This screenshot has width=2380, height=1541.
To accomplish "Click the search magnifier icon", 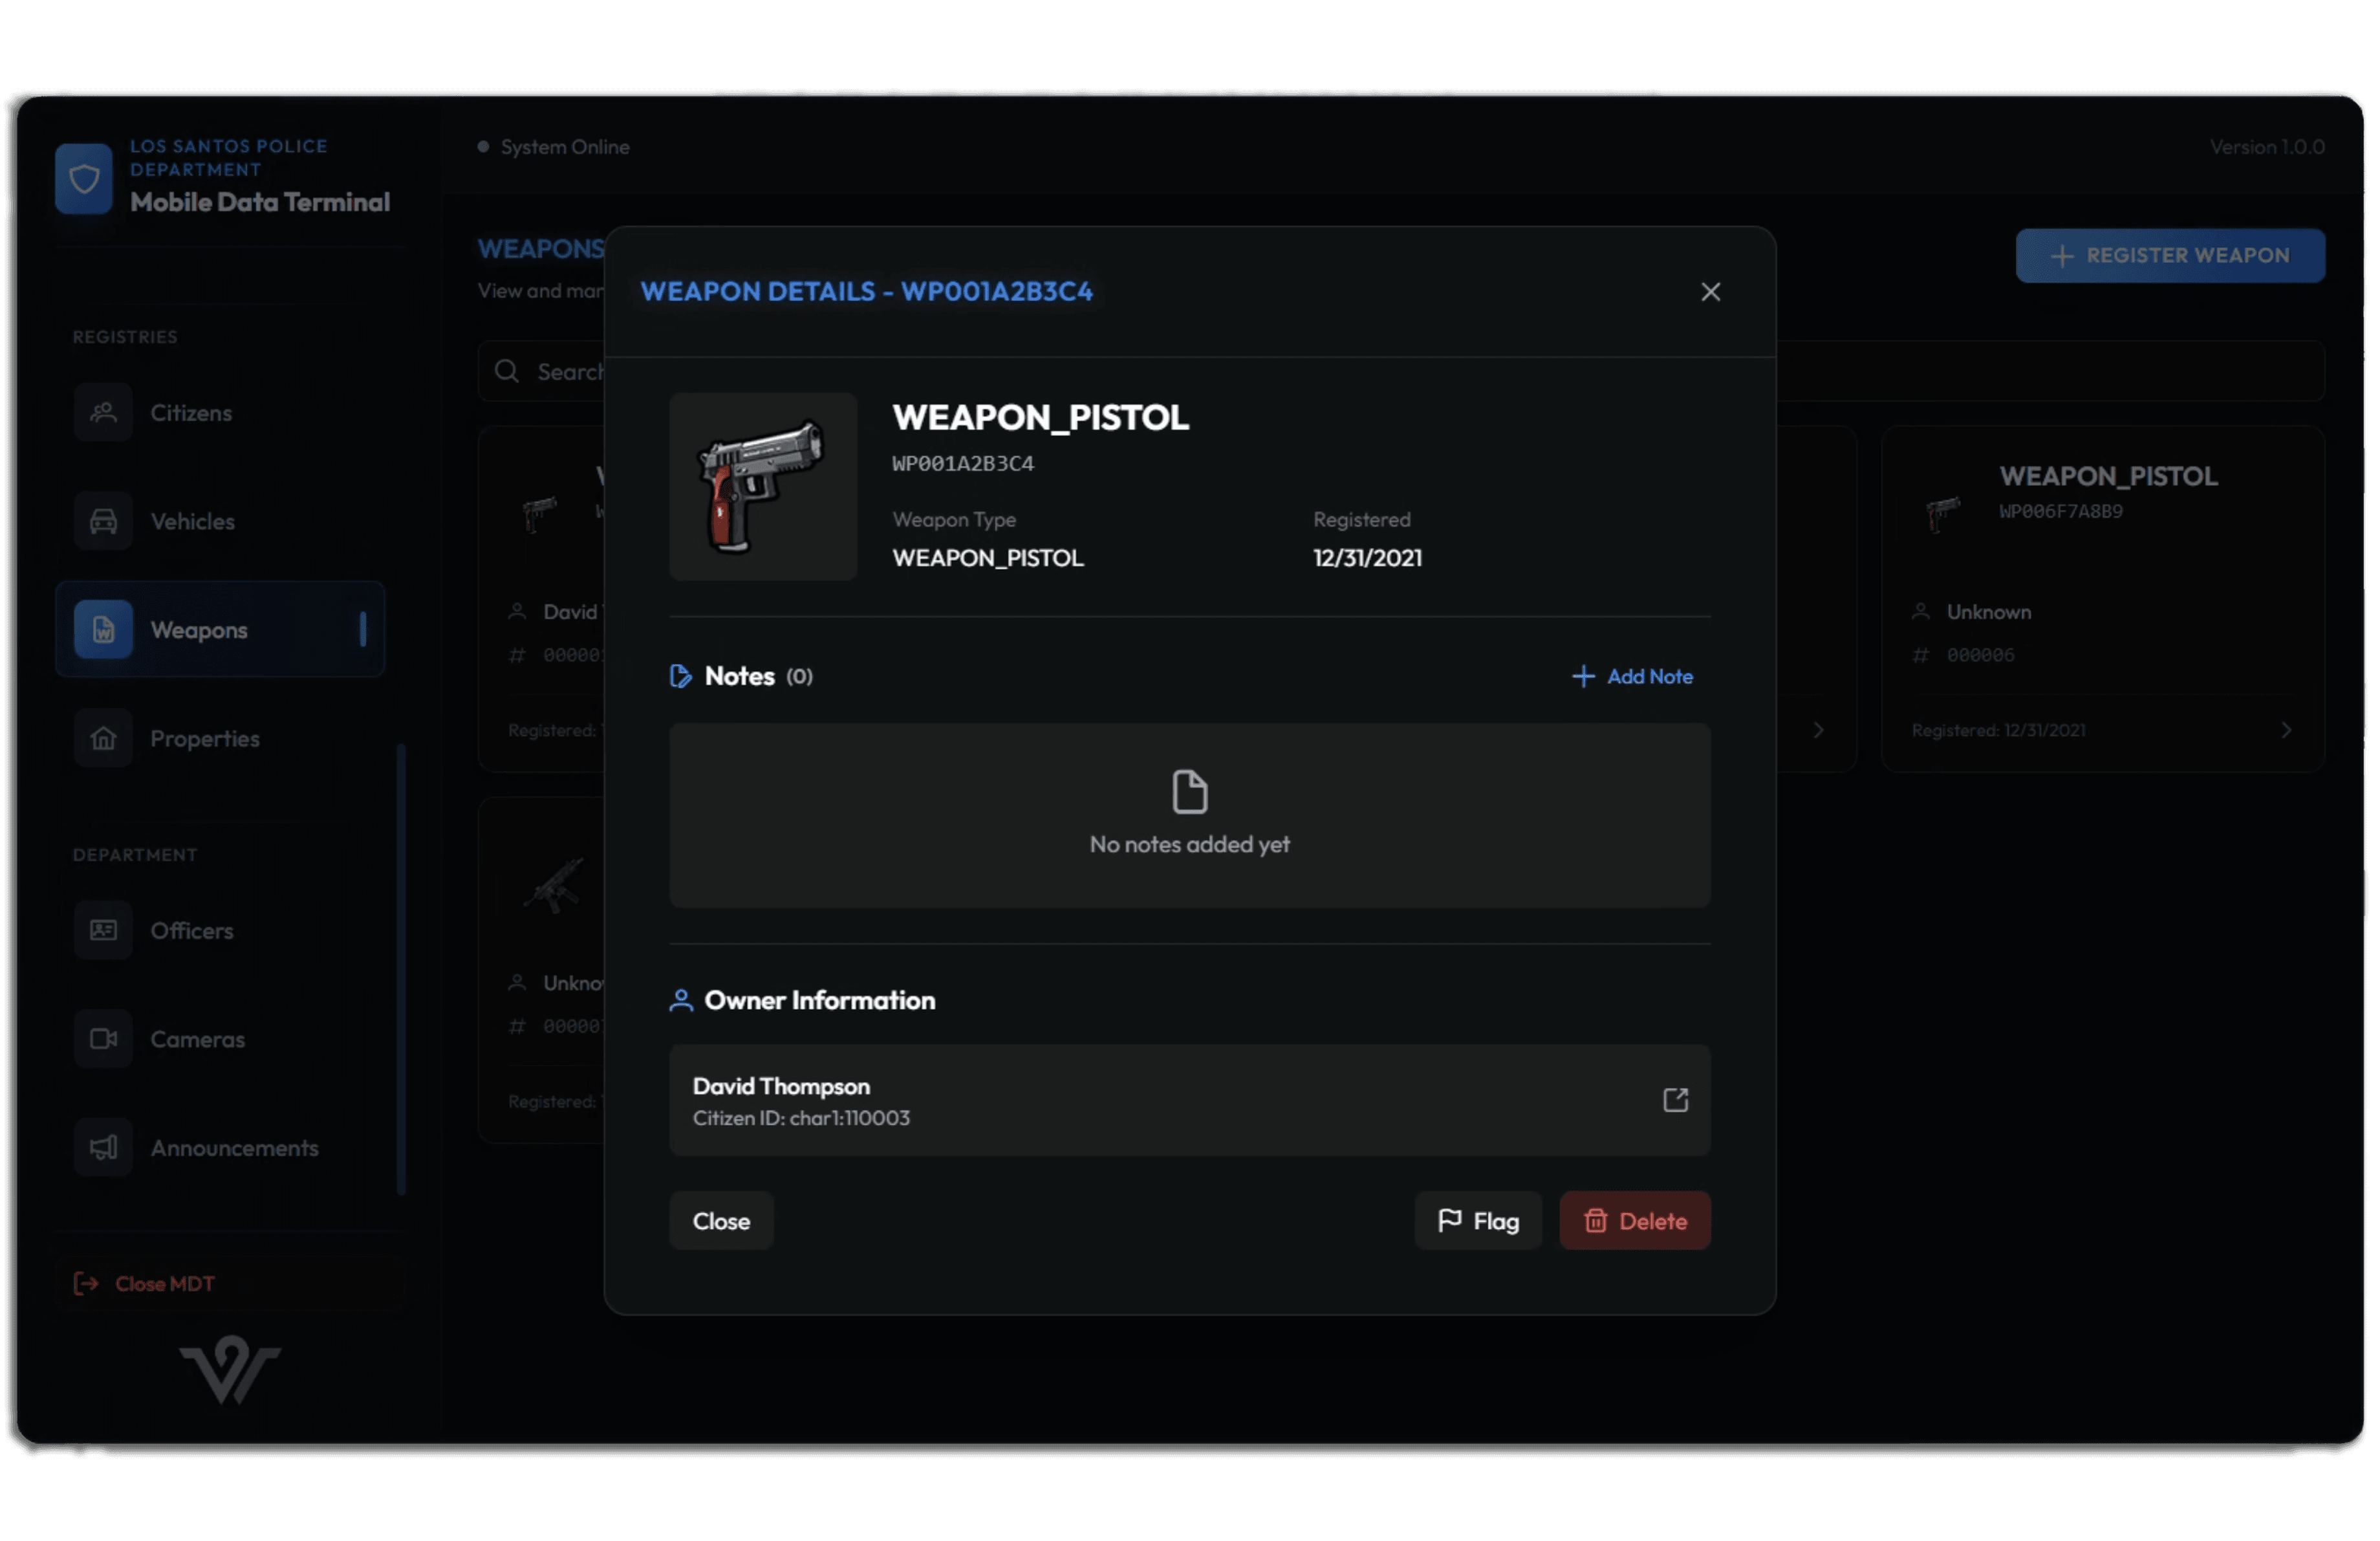I will (507, 371).
